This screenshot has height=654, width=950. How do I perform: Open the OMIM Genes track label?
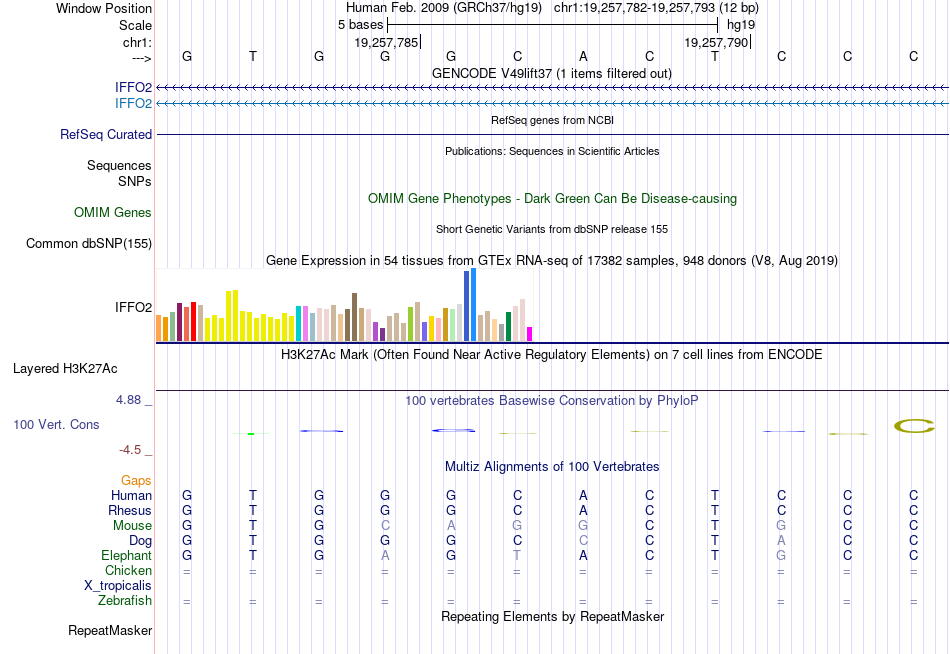pos(113,212)
